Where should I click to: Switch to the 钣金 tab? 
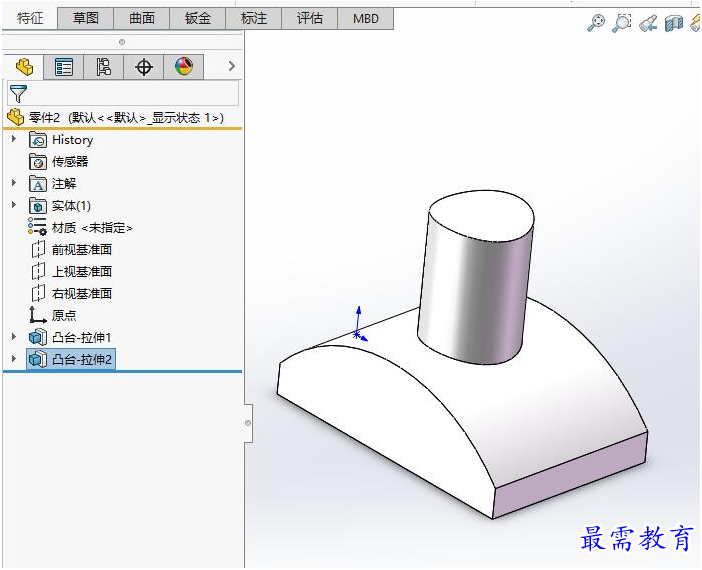tap(197, 18)
